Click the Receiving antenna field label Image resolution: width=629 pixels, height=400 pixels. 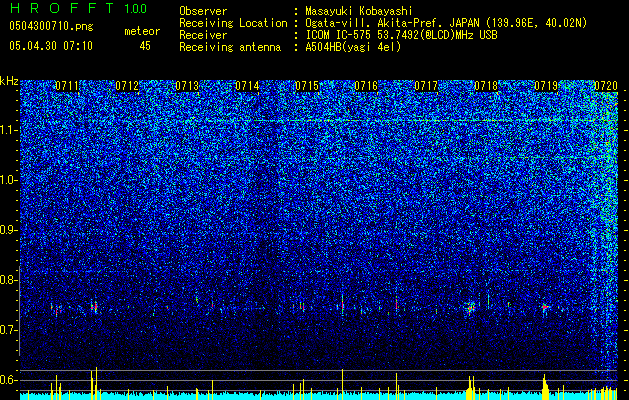[x=230, y=47]
